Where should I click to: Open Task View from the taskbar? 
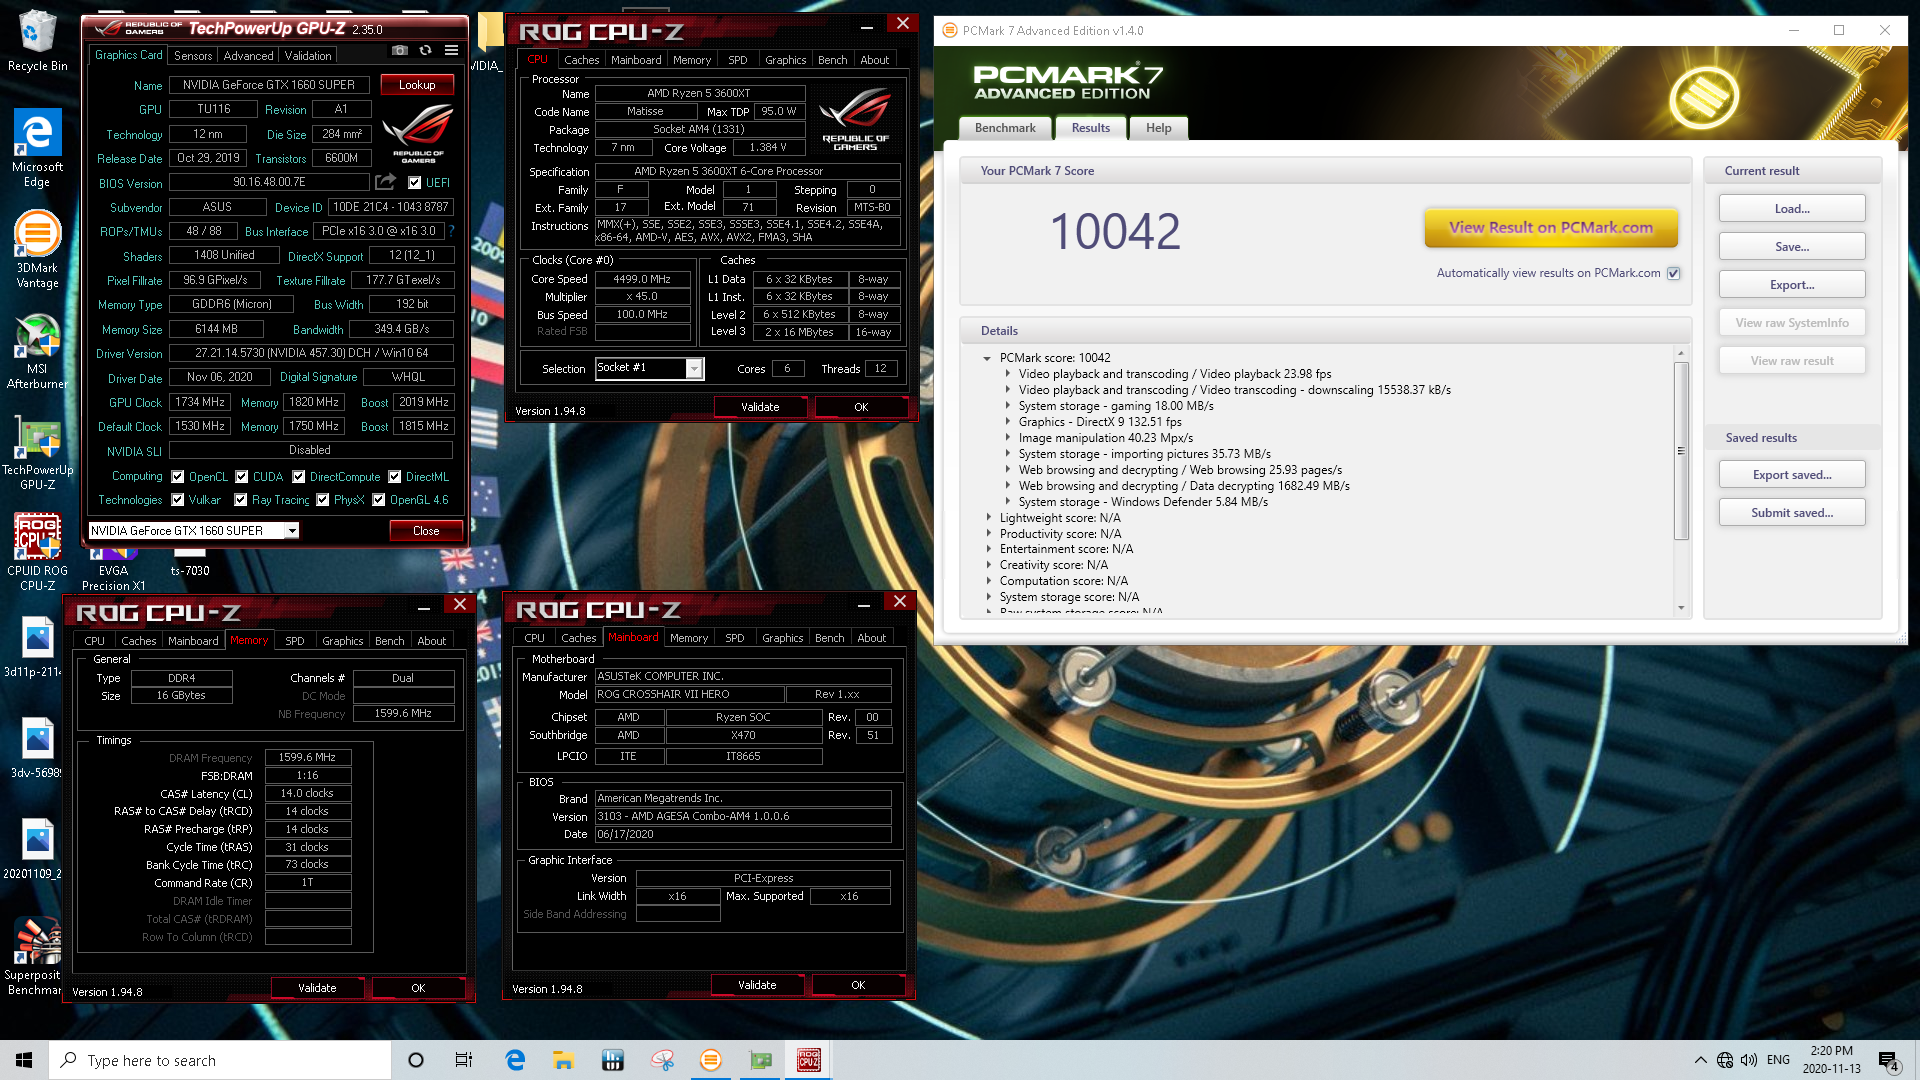click(464, 1060)
